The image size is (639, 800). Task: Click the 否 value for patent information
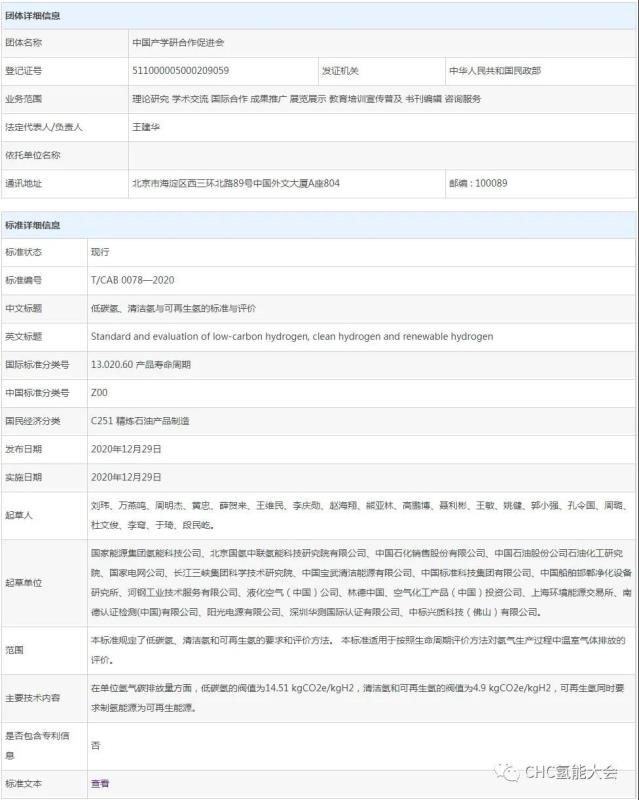(95, 745)
